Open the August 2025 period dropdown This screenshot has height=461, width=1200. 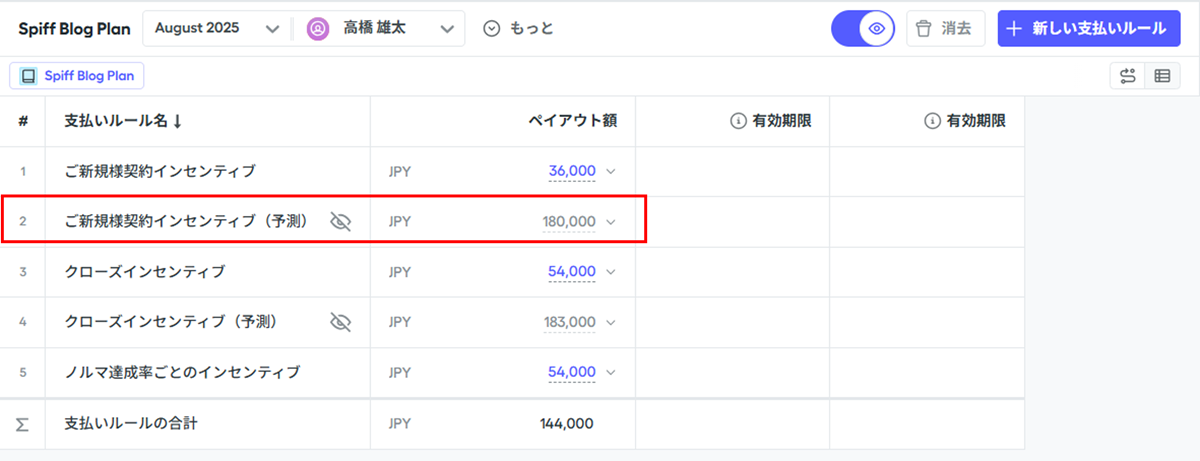[217, 28]
